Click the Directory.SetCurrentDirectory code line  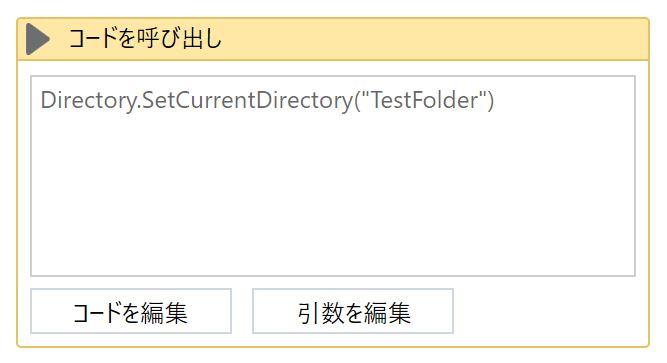pyautogui.click(x=267, y=100)
